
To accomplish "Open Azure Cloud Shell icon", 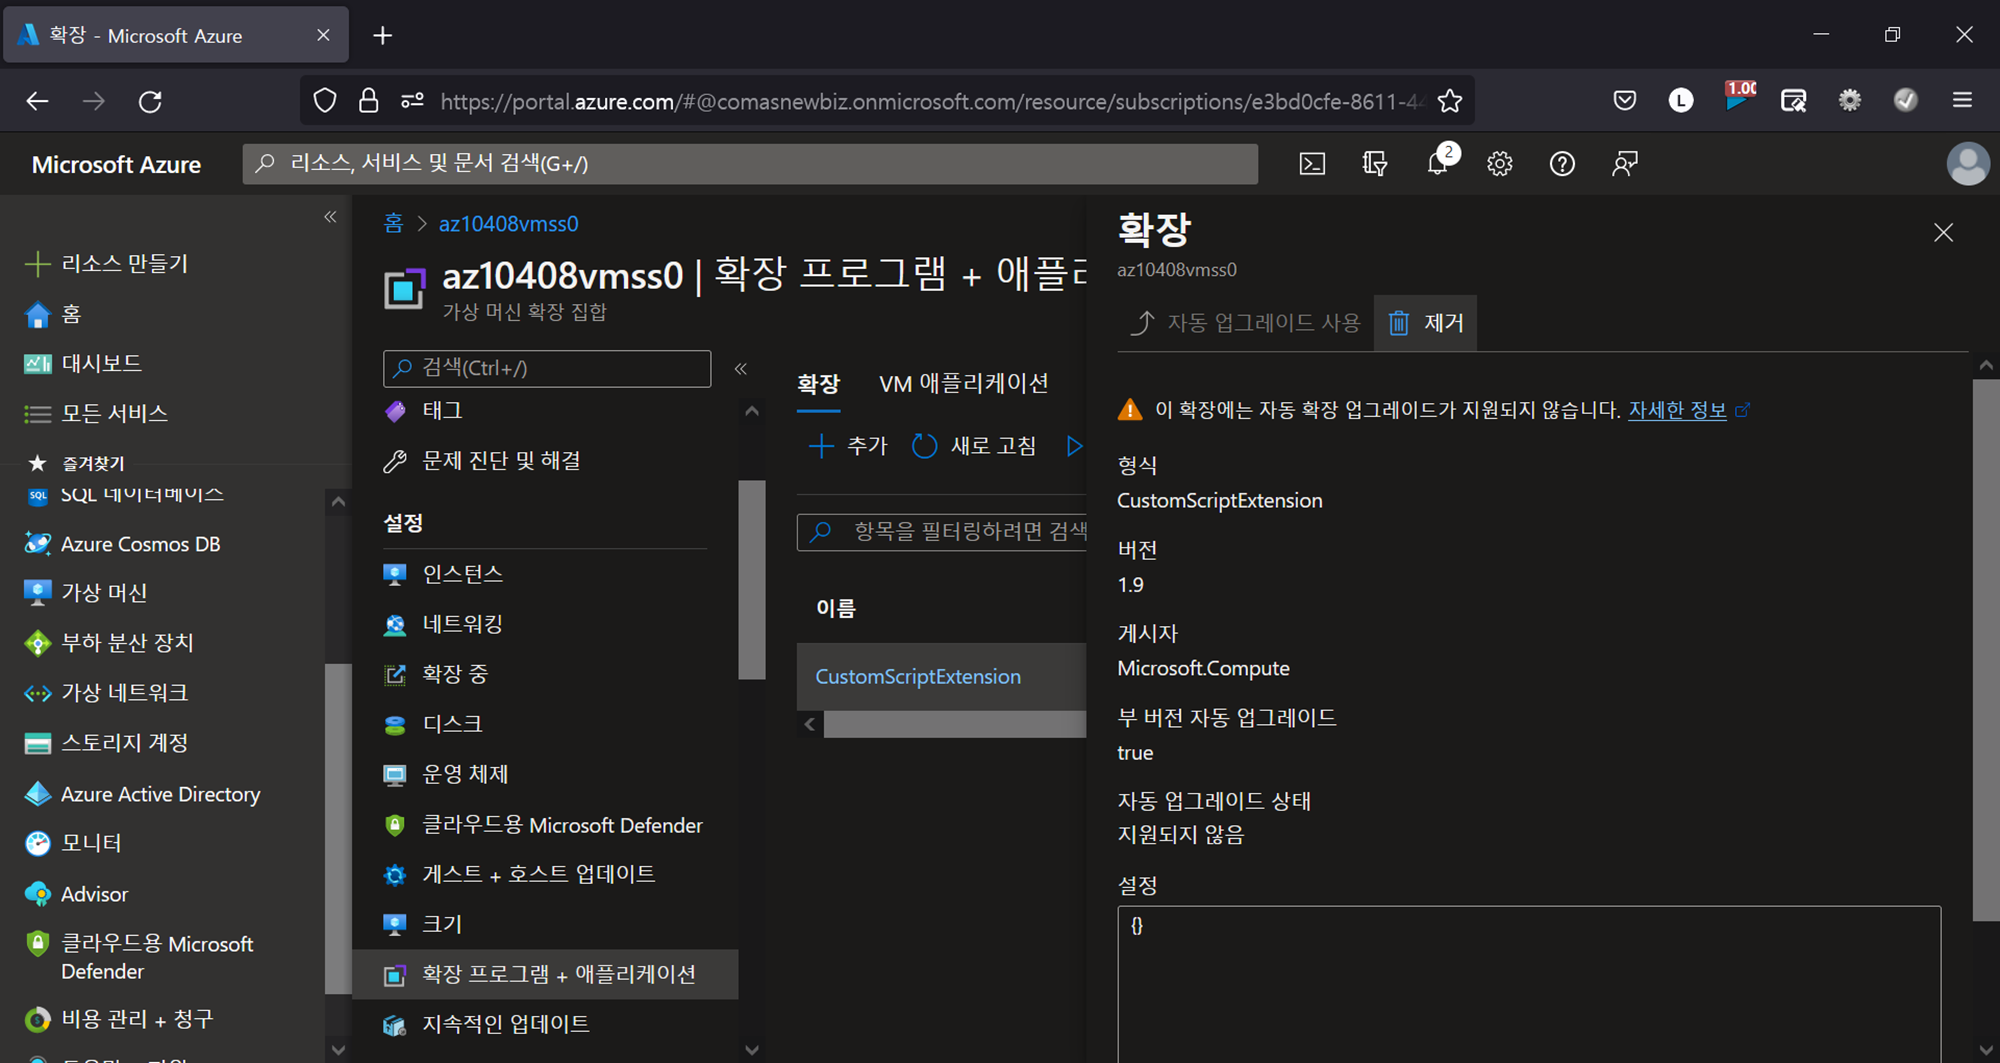I will coord(1312,164).
